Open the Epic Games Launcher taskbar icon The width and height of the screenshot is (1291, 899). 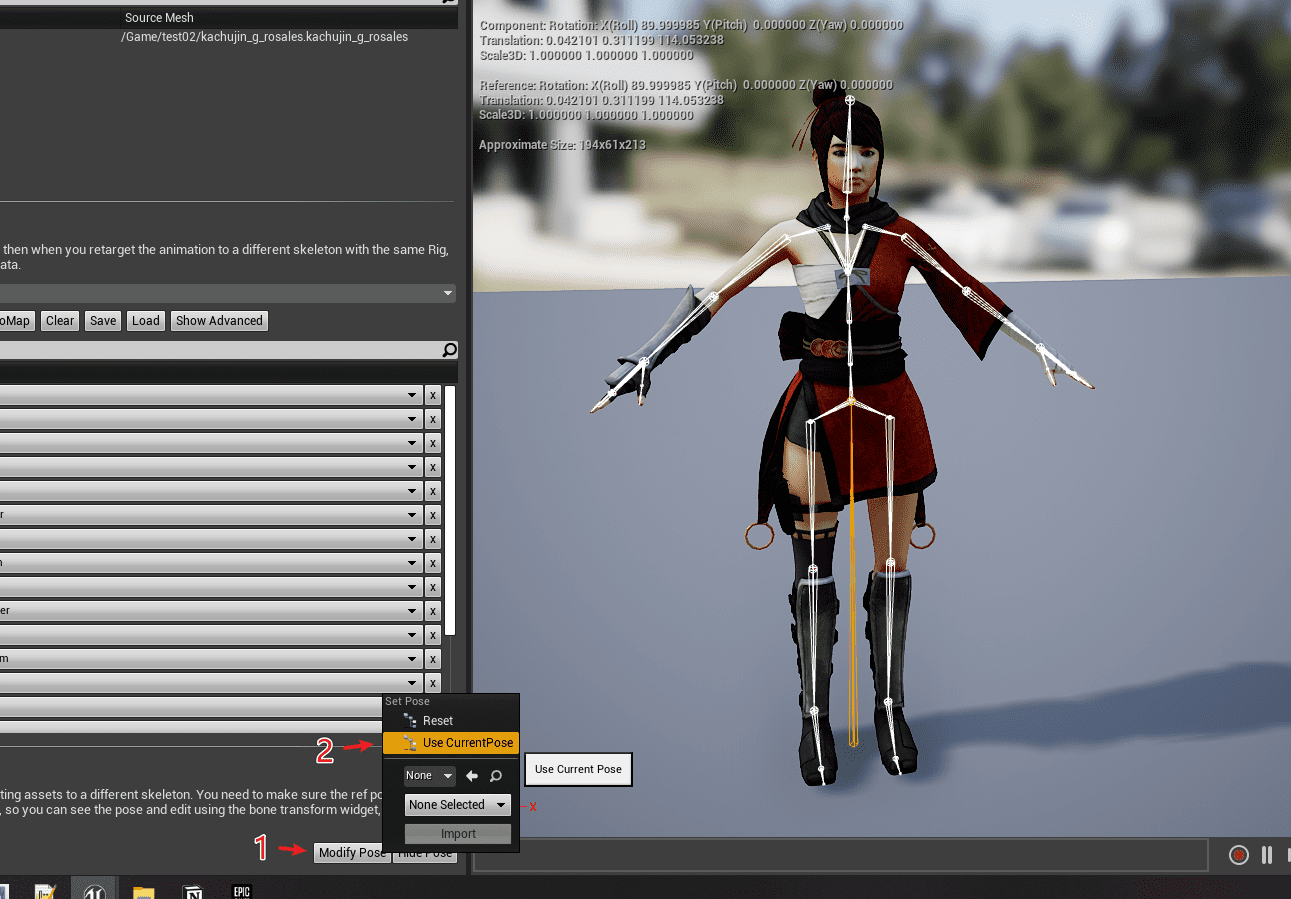tap(241, 890)
